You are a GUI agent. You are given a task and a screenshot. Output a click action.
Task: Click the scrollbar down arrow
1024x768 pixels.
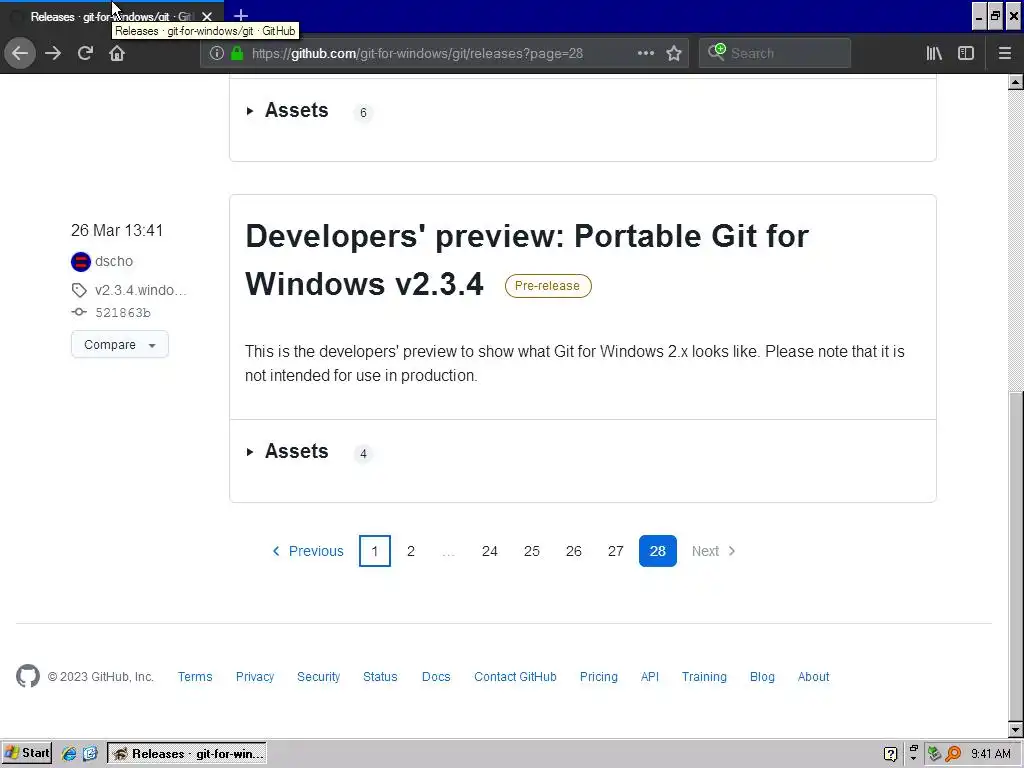point(1016,729)
